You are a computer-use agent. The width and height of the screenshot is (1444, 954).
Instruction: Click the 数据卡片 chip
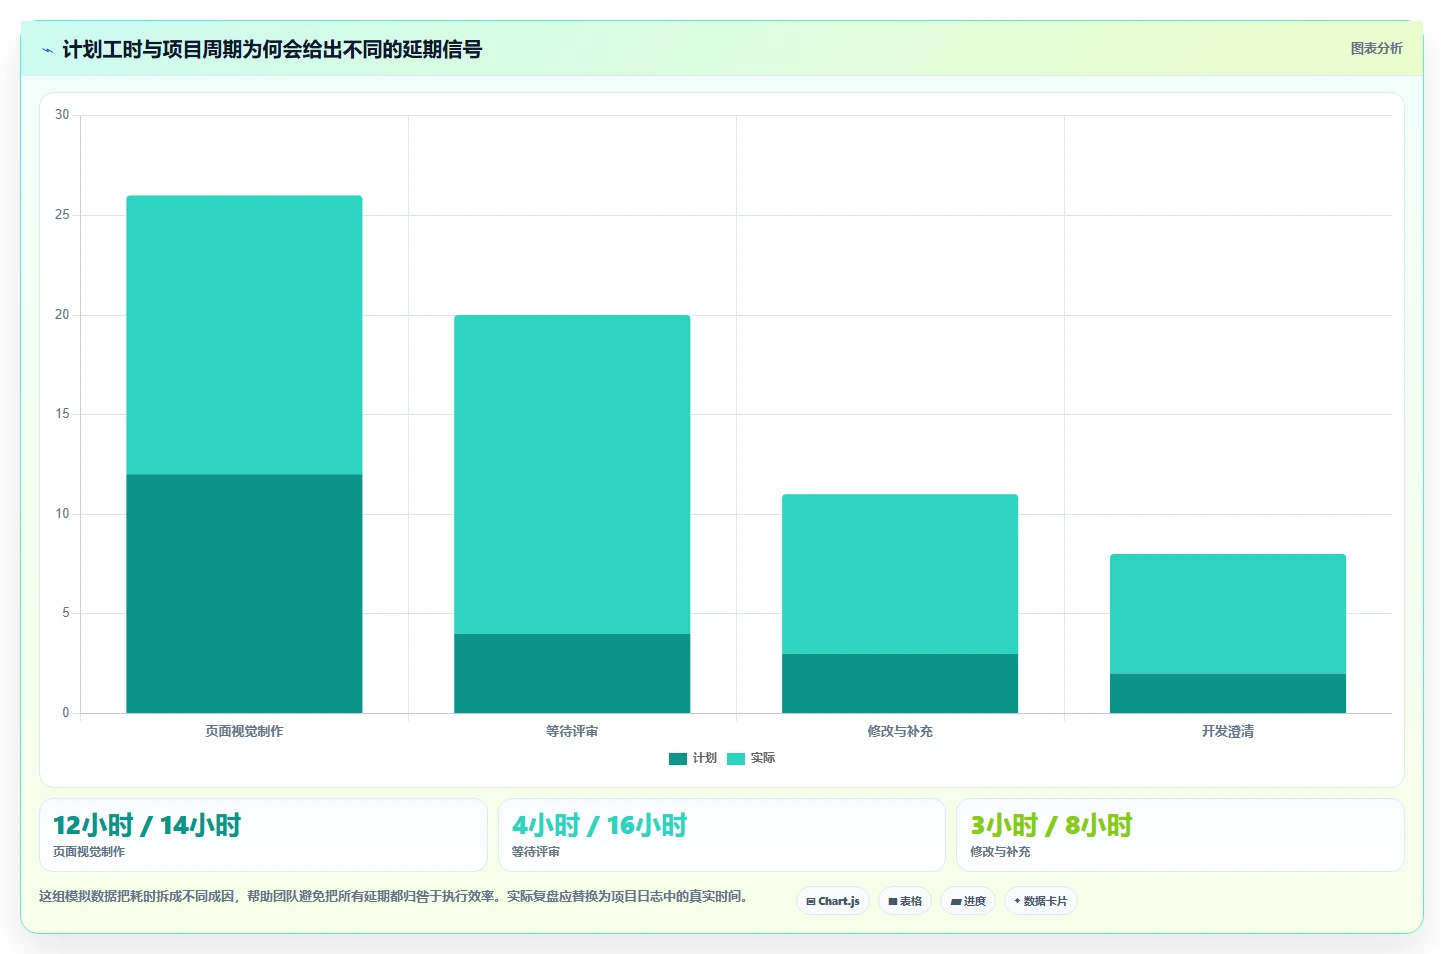coord(1041,901)
